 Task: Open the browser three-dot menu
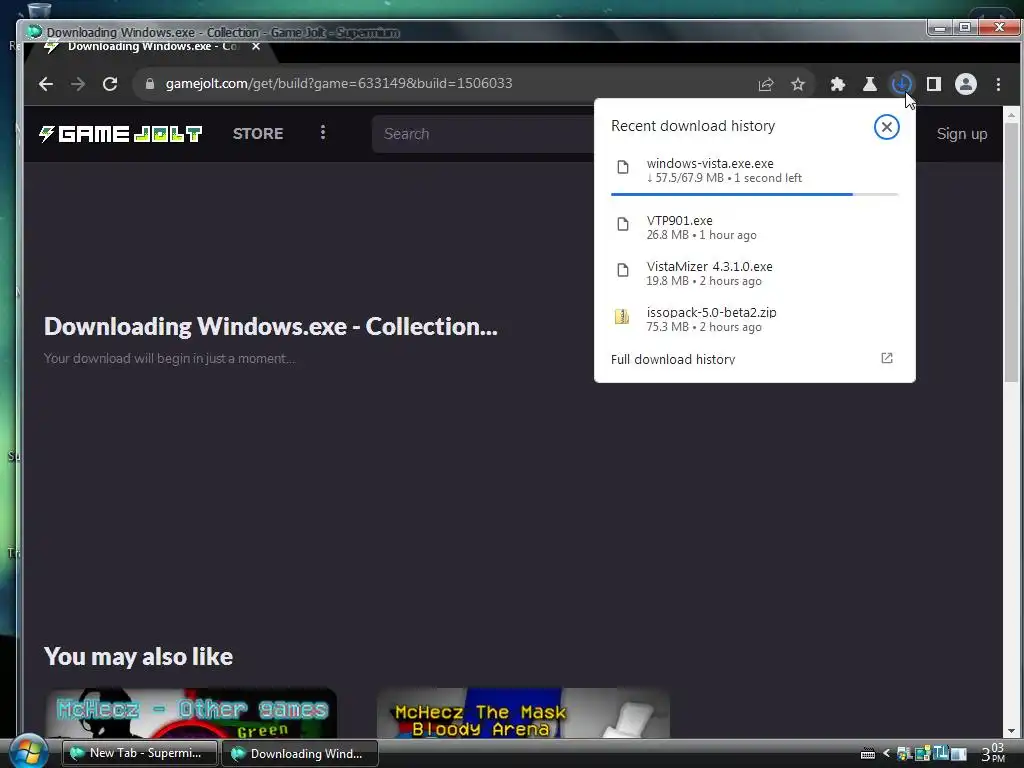click(x=998, y=84)
